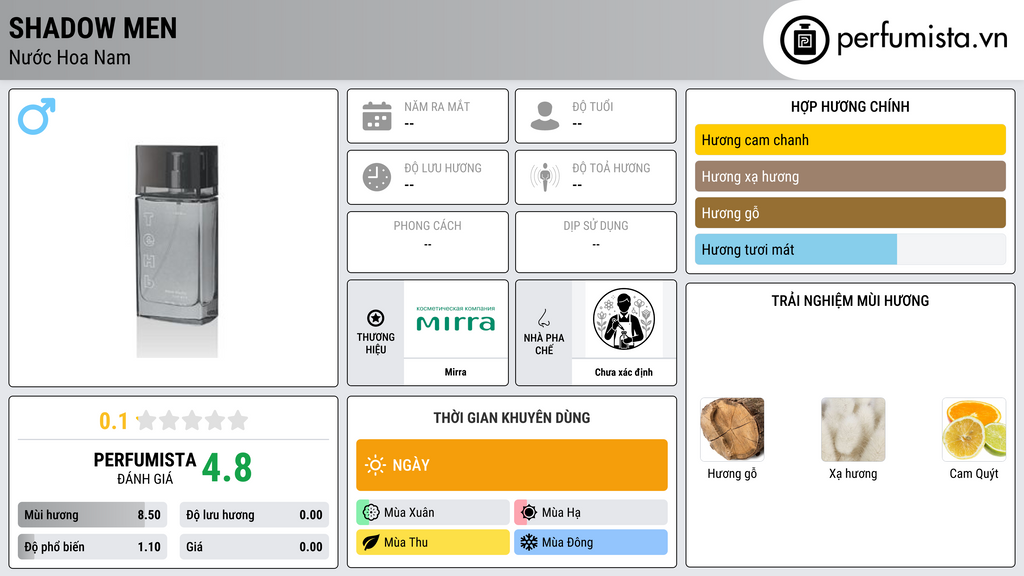
Task: Click the person icon for Độ tuổi
Action: (545, 116)
